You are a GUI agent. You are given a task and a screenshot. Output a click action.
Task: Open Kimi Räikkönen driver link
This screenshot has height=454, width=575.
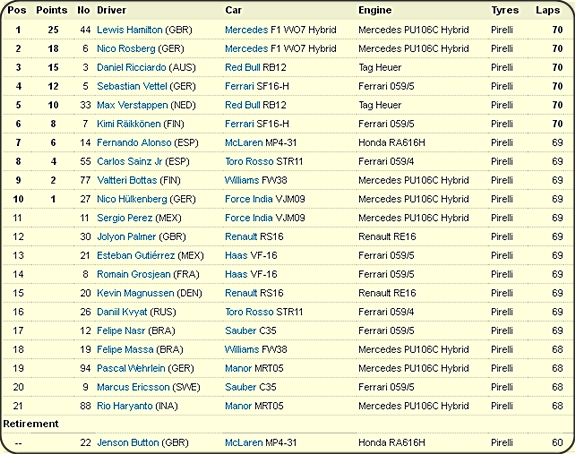[129, 124]
